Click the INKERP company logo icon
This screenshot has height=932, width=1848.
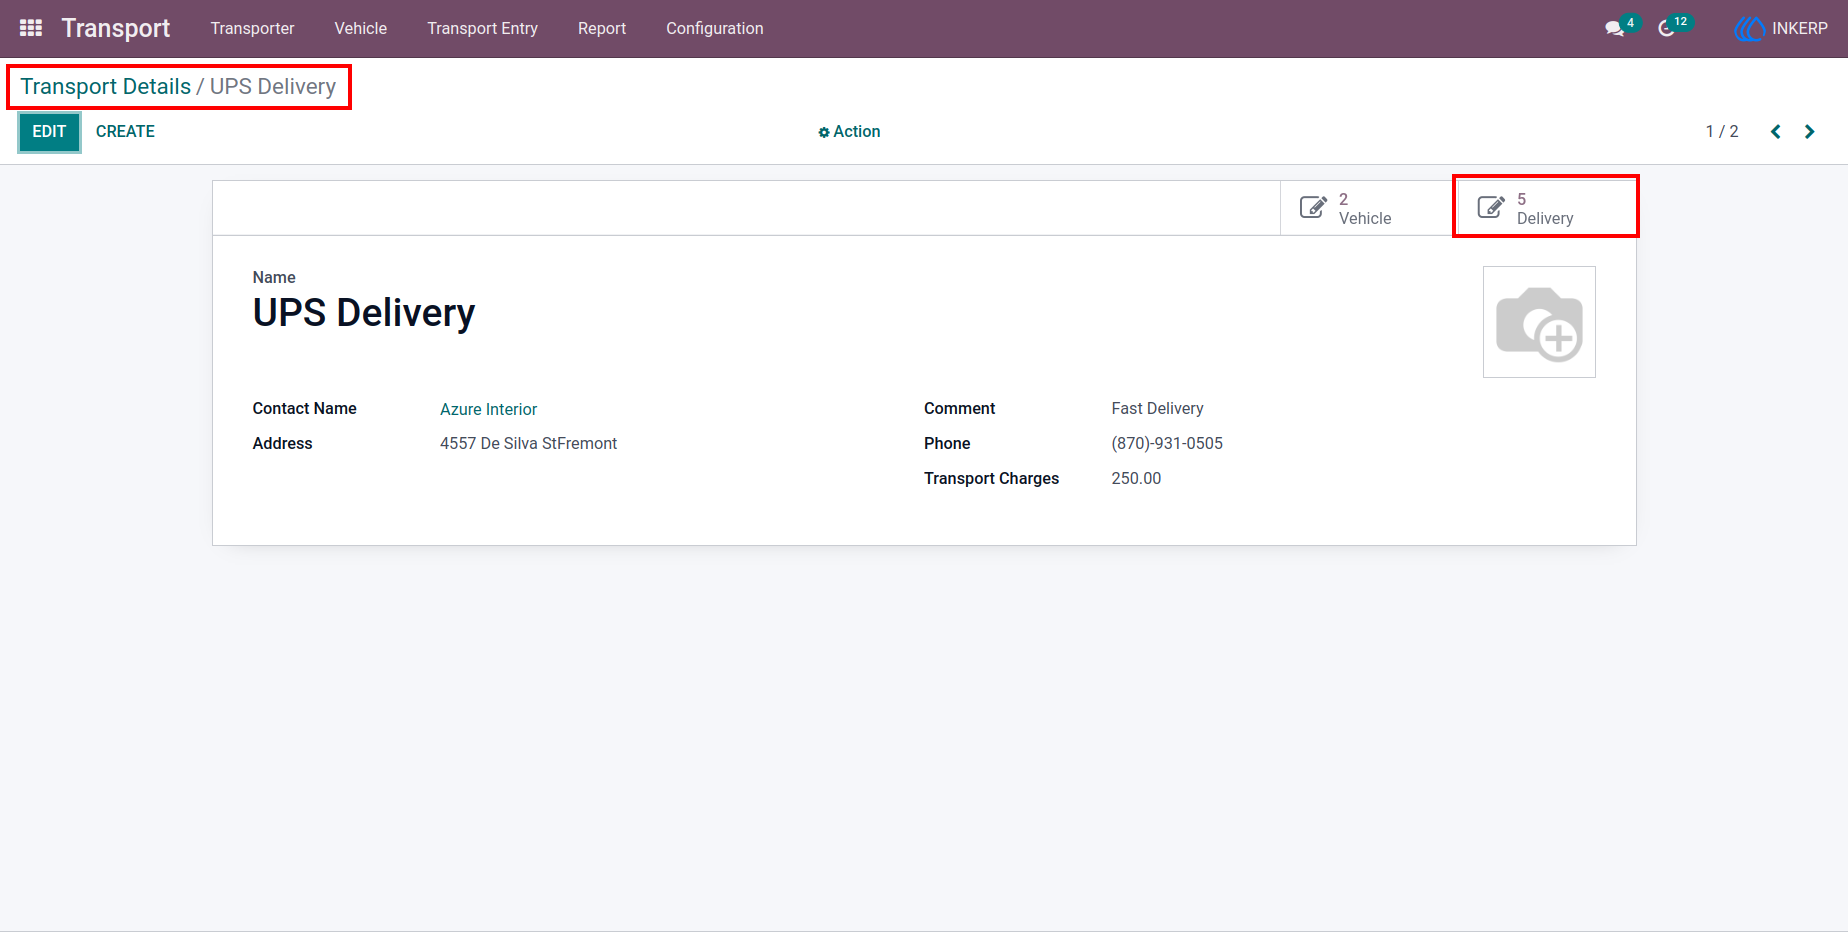point(1750,29)
